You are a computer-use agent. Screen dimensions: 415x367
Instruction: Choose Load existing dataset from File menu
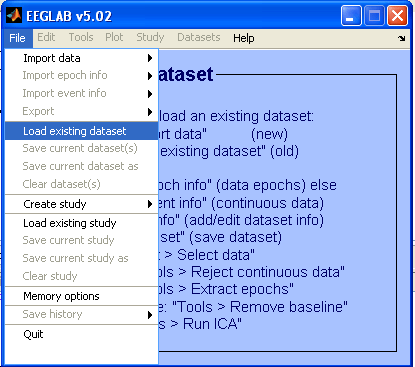tap(82, 131)
